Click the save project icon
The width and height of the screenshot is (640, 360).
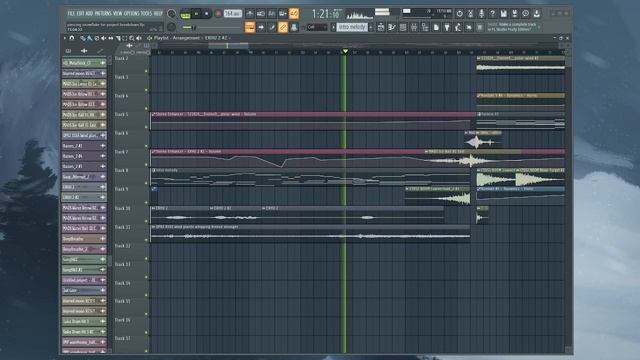[504, 13]
